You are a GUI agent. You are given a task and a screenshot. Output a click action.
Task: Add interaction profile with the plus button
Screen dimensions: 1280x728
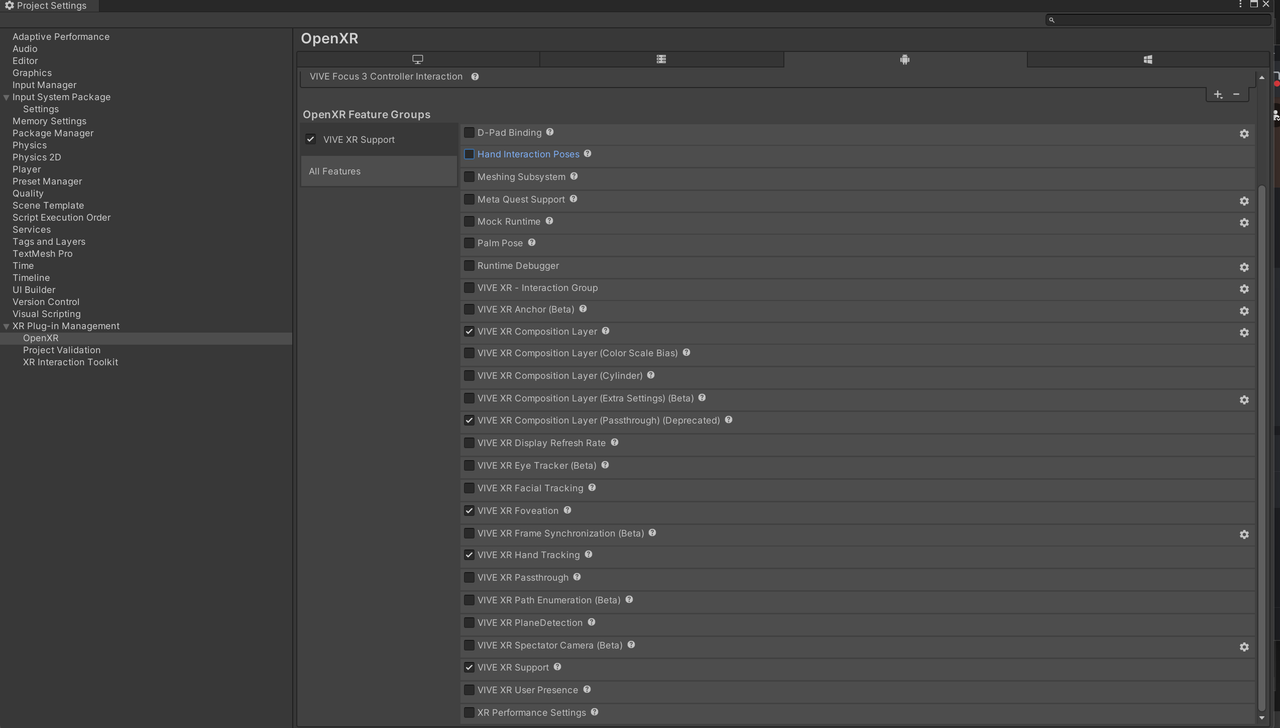[x=1216, y=93]
